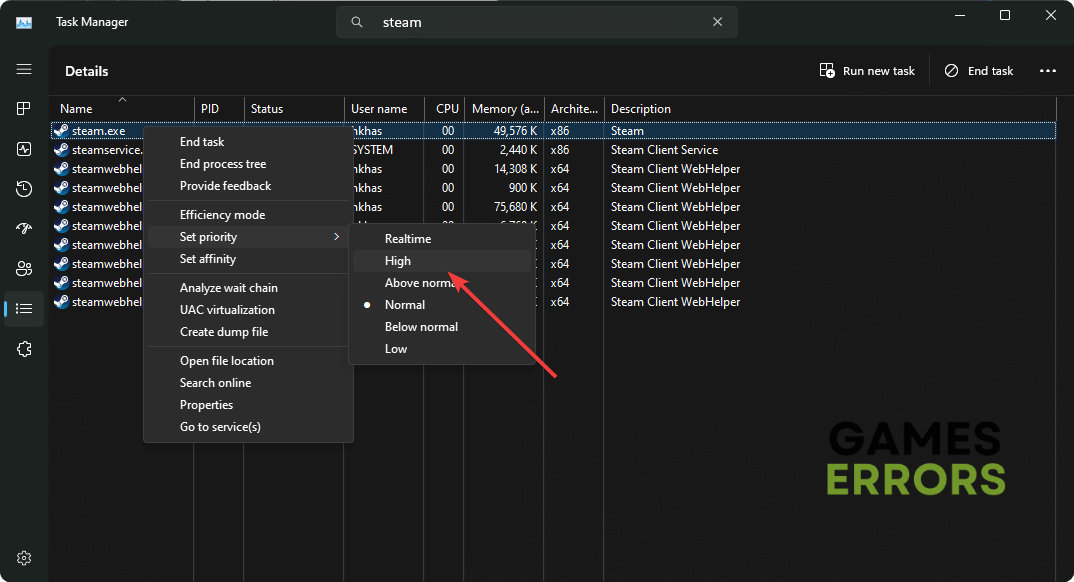Open the Services puzzle-piece icon
Image resolution: width=1074 pixels, height=582 pixels.
(x=24, y=349)
